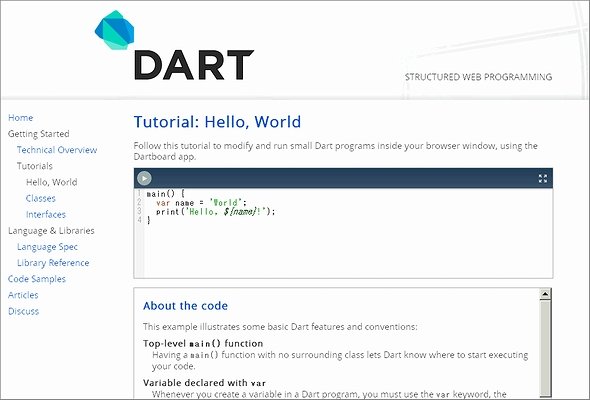The height and width of the screenshot is (400, 590).
Task: Click the scroll-up arrow in About panel
Action: point(545,294)
